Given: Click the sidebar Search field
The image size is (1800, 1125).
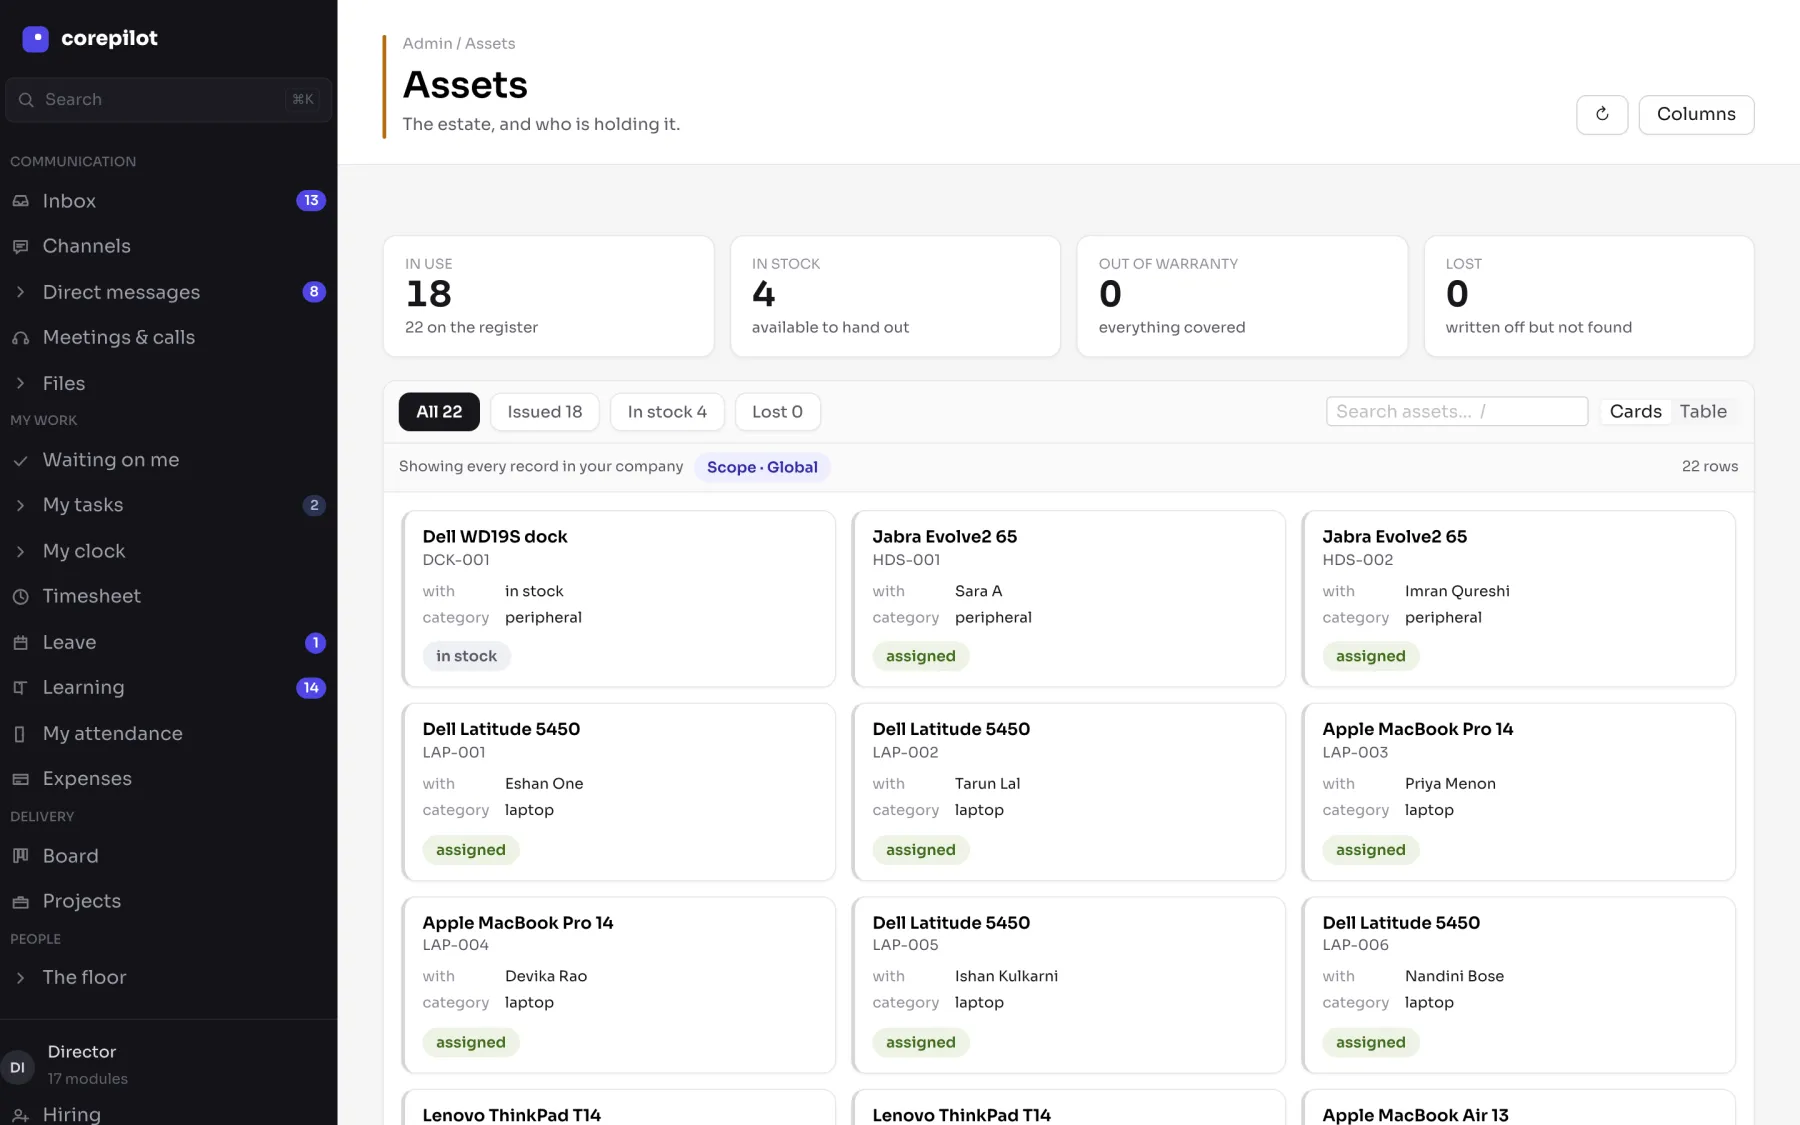Looking at the screenshot, I should pyautogui.click(x=168, y=100).
